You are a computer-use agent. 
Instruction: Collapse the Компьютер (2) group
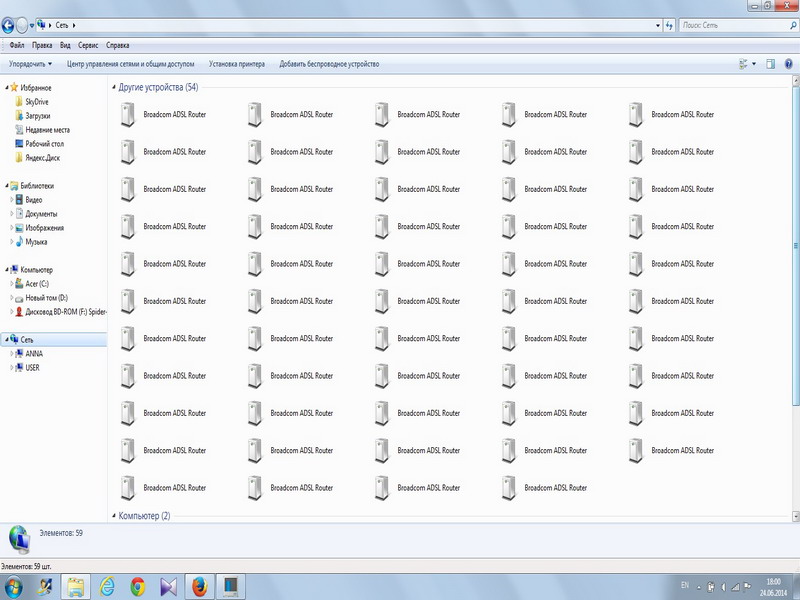click(x=114, y=516)
